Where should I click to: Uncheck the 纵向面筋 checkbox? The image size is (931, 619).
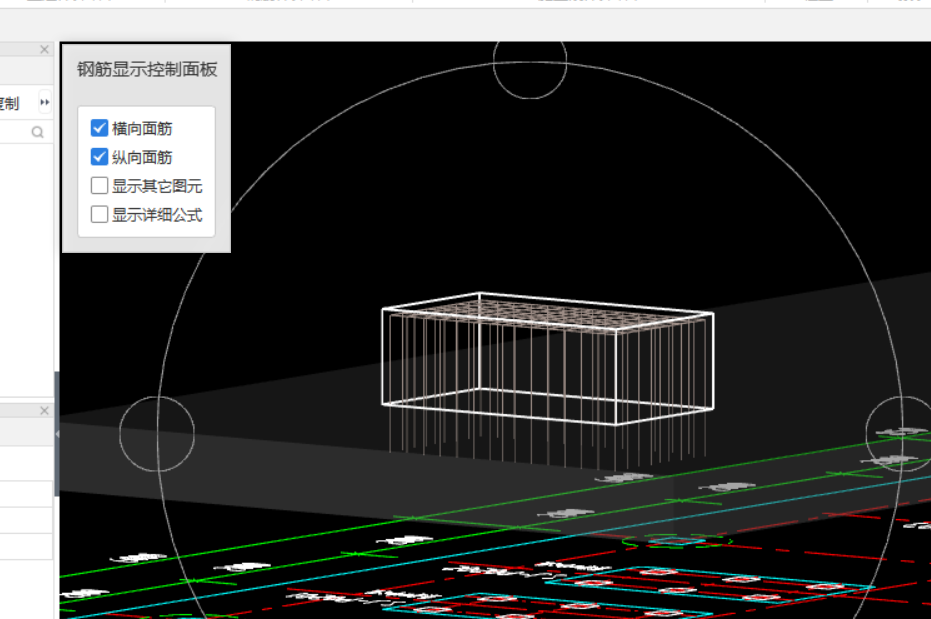pos(99,157)
